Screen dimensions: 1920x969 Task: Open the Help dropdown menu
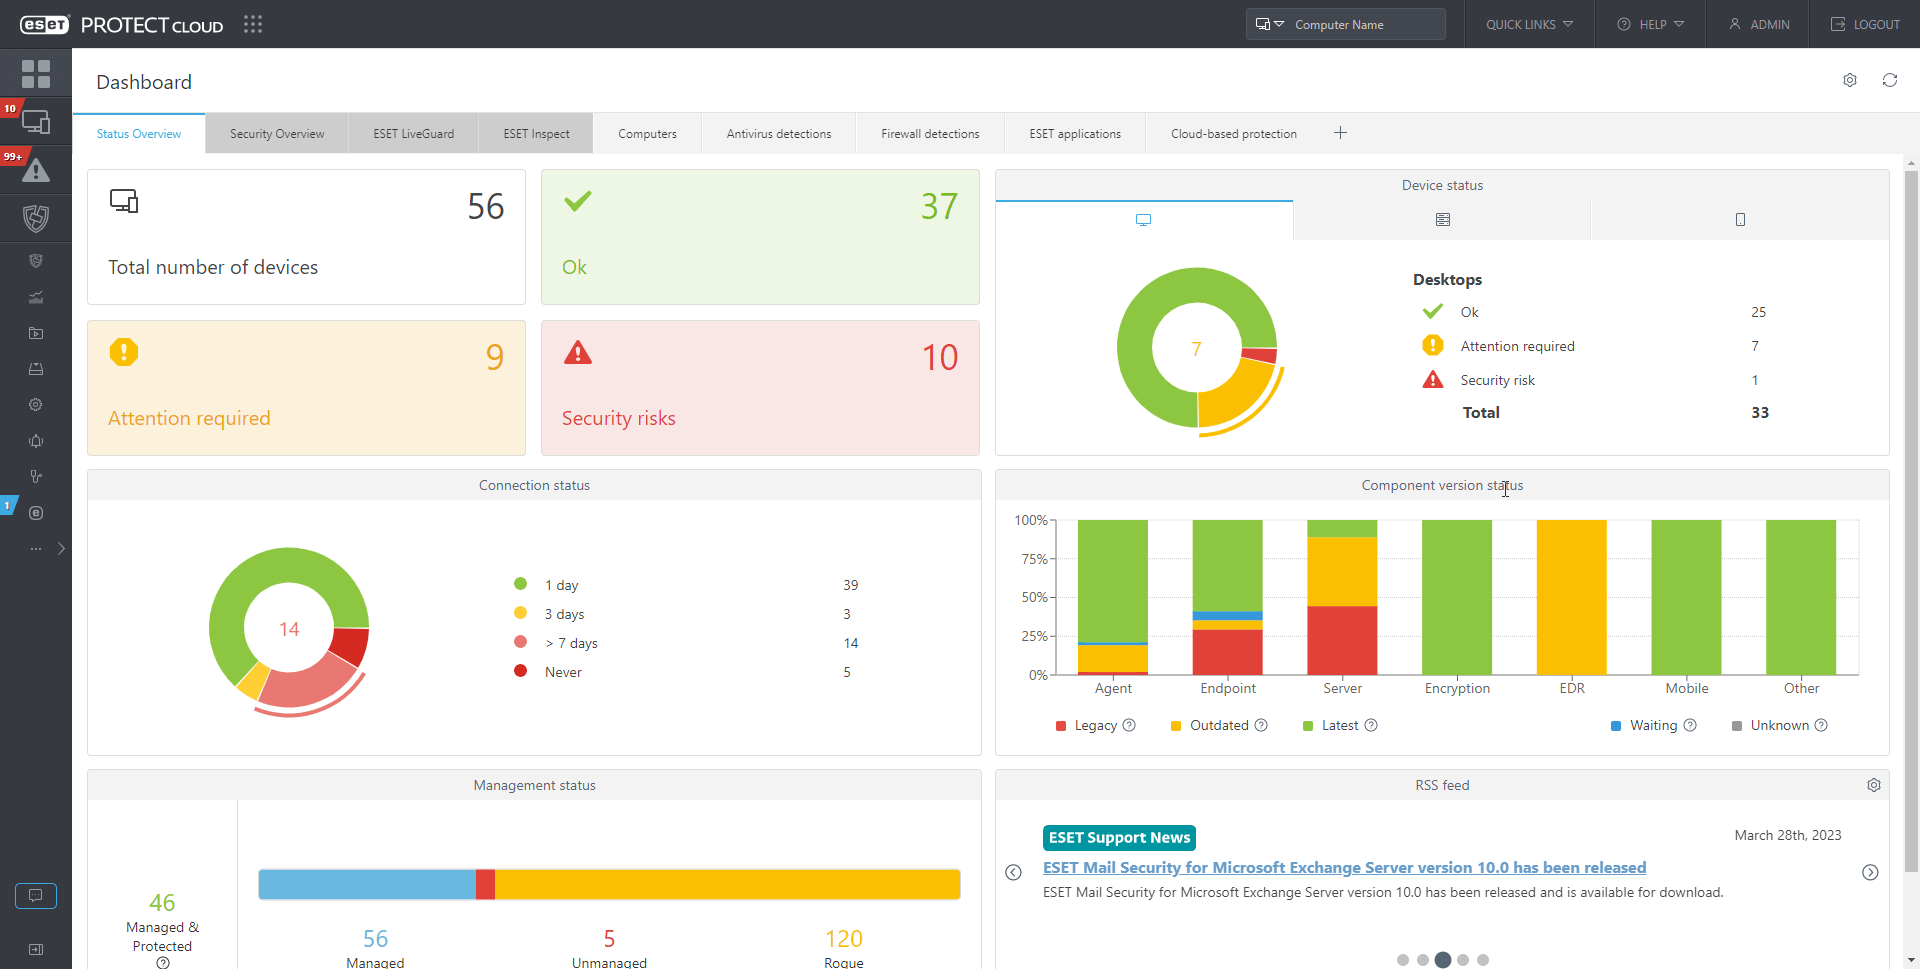(x=1651, y=24)
